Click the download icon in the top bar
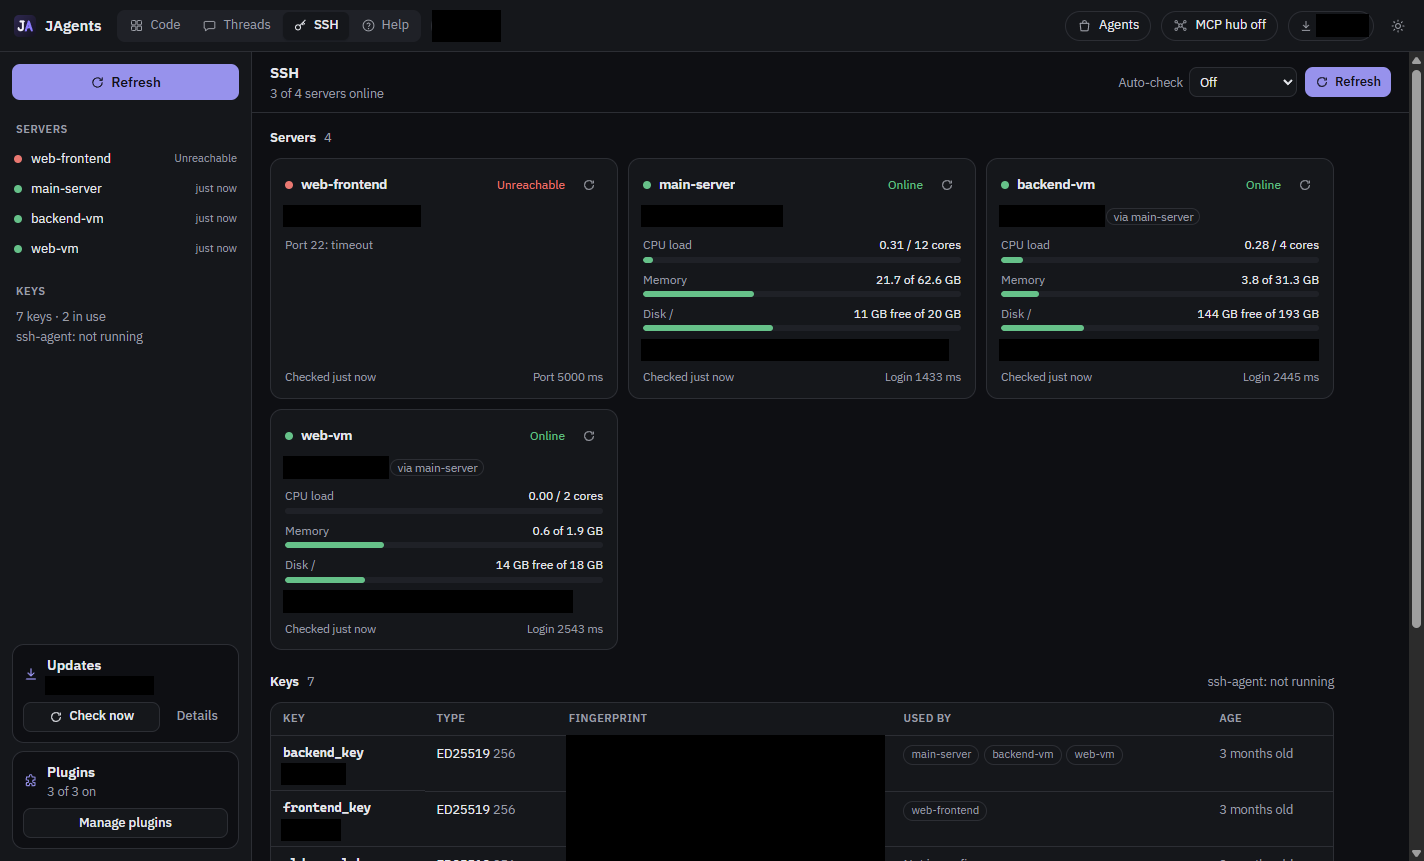1424x861 pixels. 1306,26
